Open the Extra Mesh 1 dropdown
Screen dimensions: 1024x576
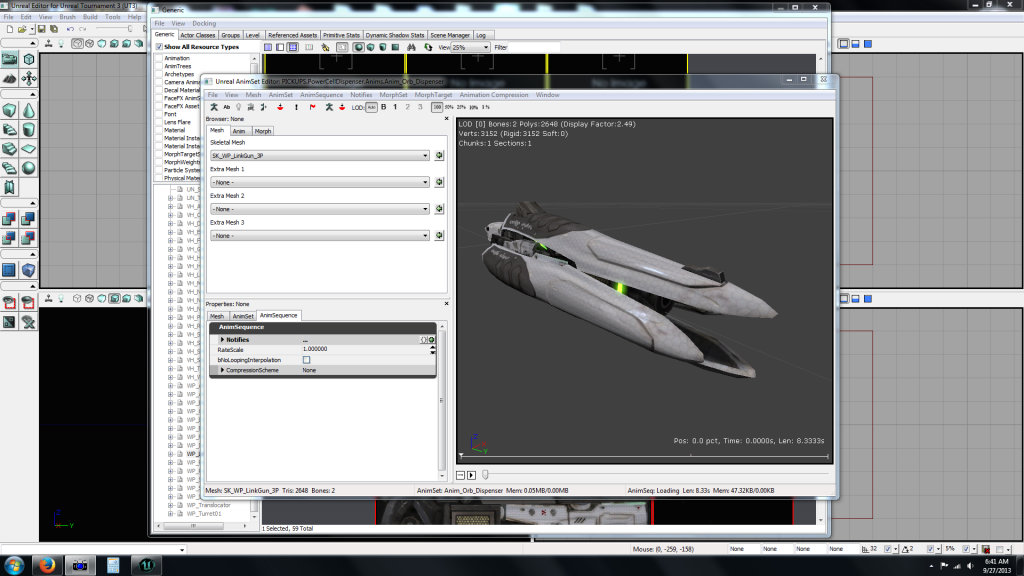coord(319,182)
